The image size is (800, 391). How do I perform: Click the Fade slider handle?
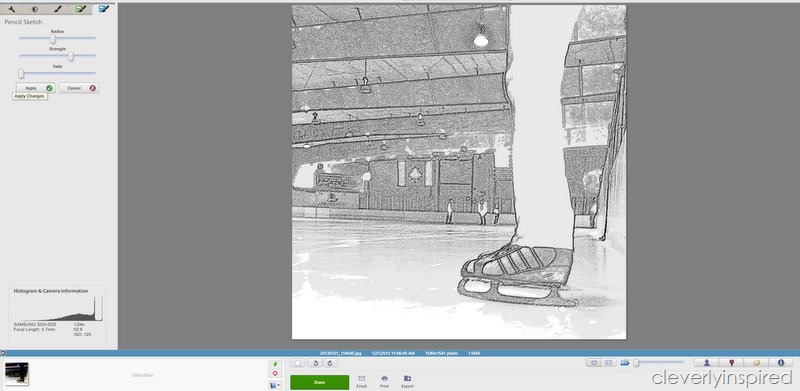coord(21,74)
